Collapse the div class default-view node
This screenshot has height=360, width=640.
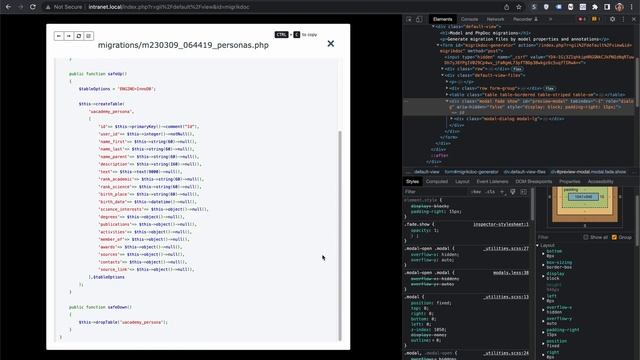coord(433,27)
